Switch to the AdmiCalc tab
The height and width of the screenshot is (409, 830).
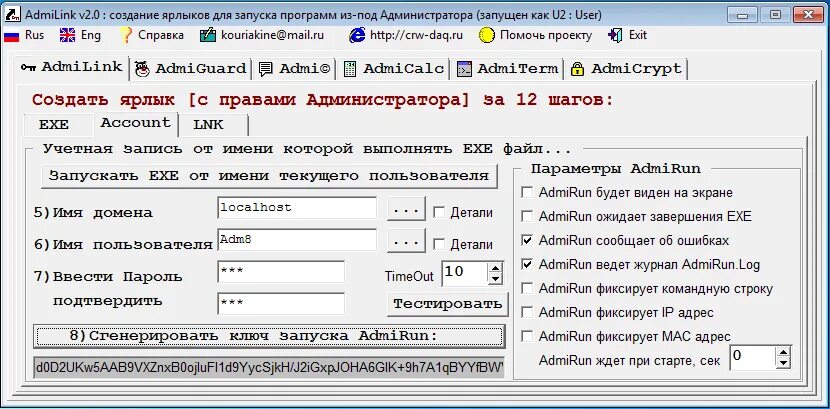[393, 69]
